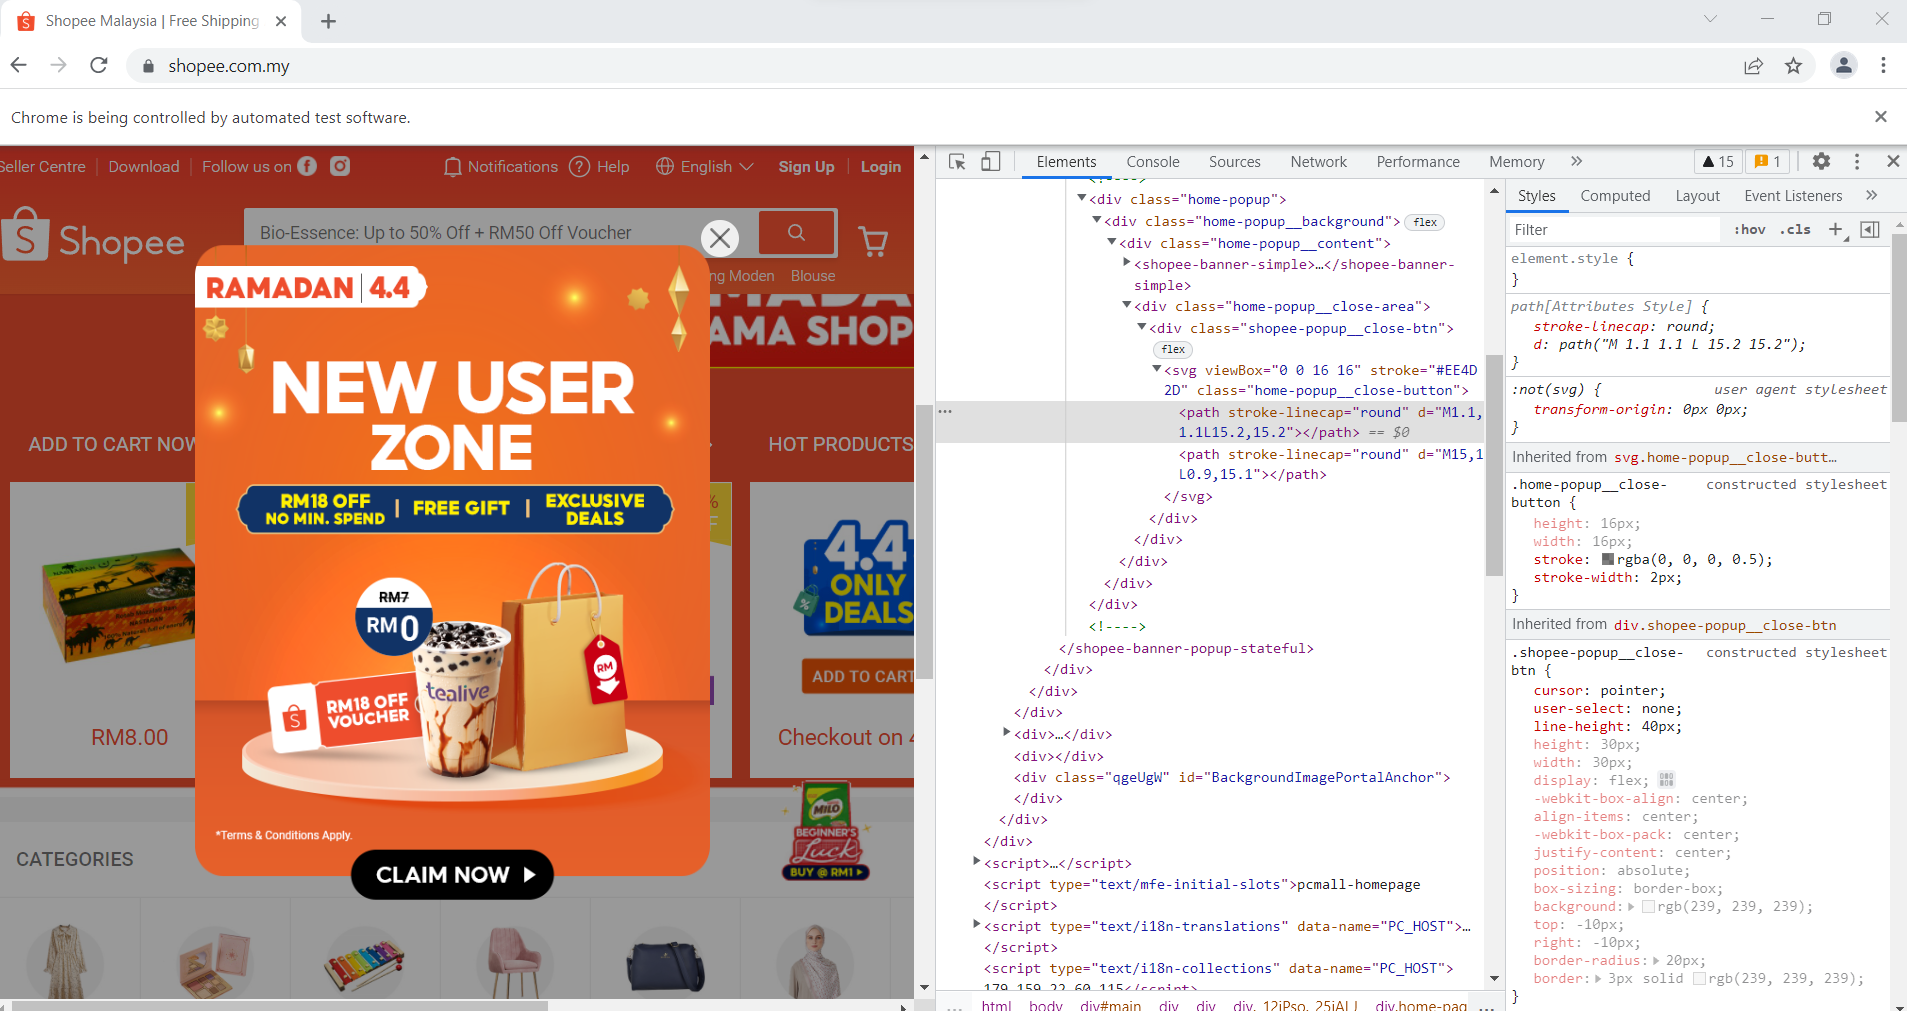The width and height of the screenshot is (1907, 1011).
Task: Open the Memory tab
Action: point(1517,162)
